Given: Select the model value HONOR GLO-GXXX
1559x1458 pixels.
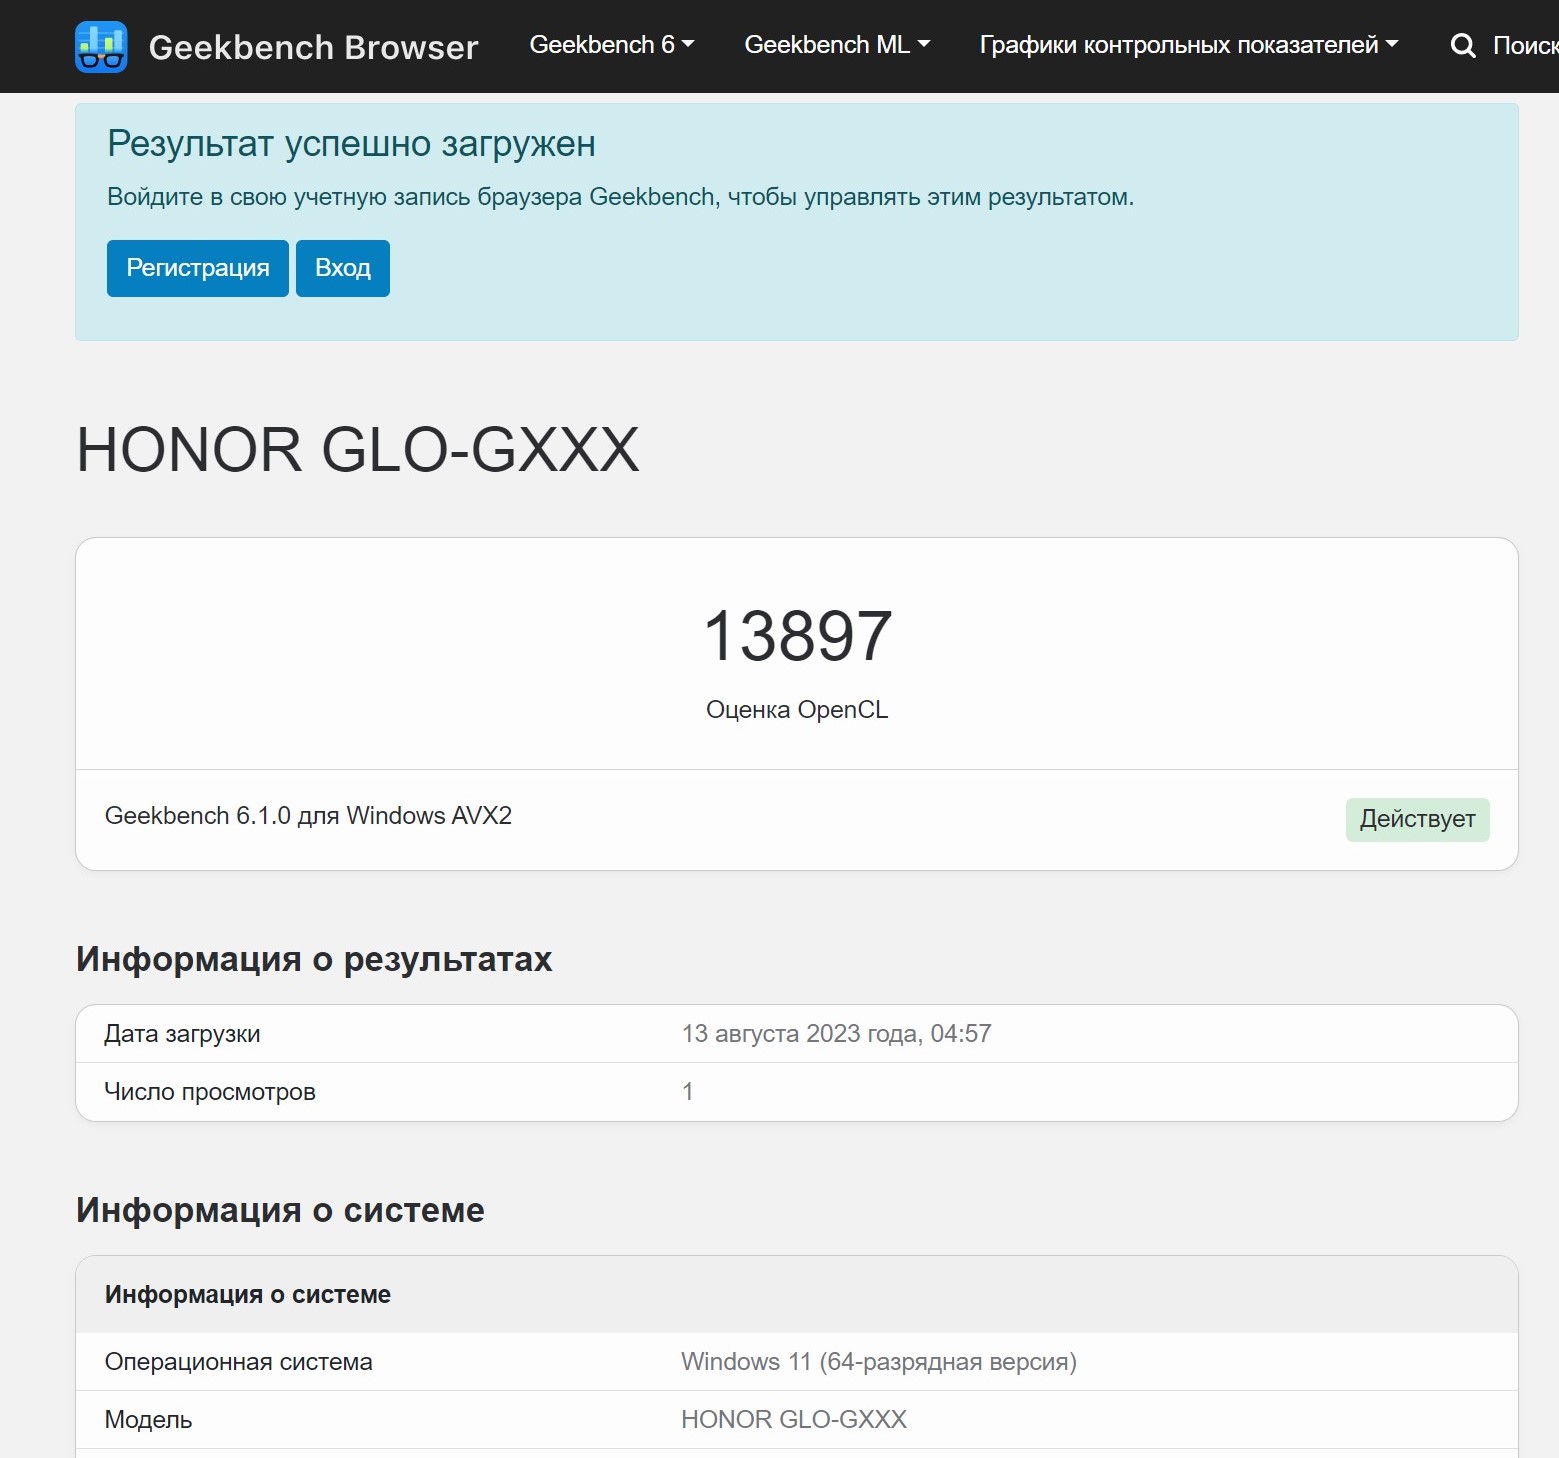Looking at the screenshot, I should 794,1420.
